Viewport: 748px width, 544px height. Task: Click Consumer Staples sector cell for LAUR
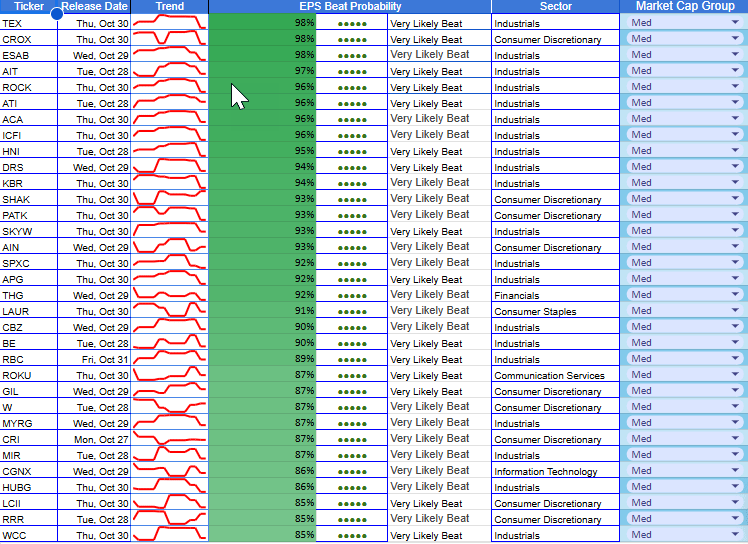(x=556, y=312)
